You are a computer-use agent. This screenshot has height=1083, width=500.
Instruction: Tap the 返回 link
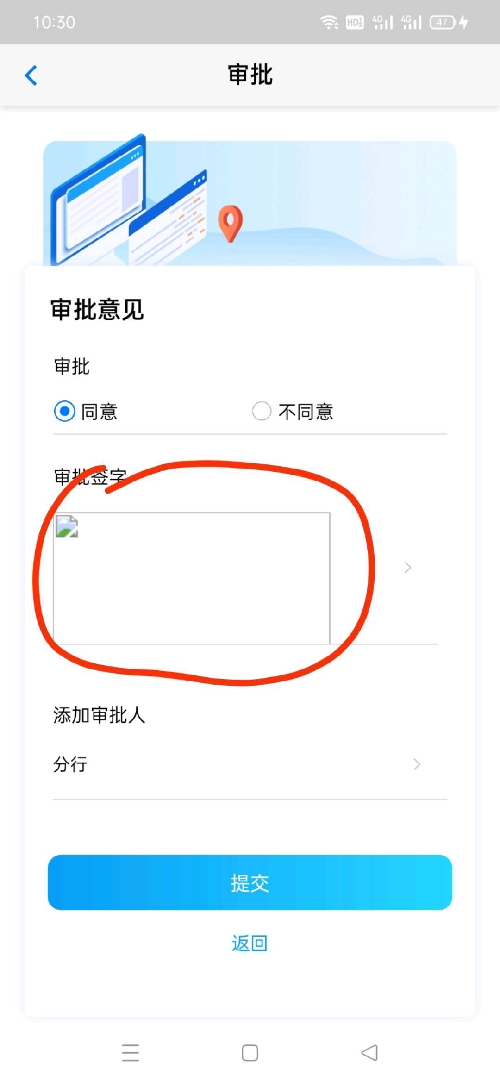(x=249, y=943)
